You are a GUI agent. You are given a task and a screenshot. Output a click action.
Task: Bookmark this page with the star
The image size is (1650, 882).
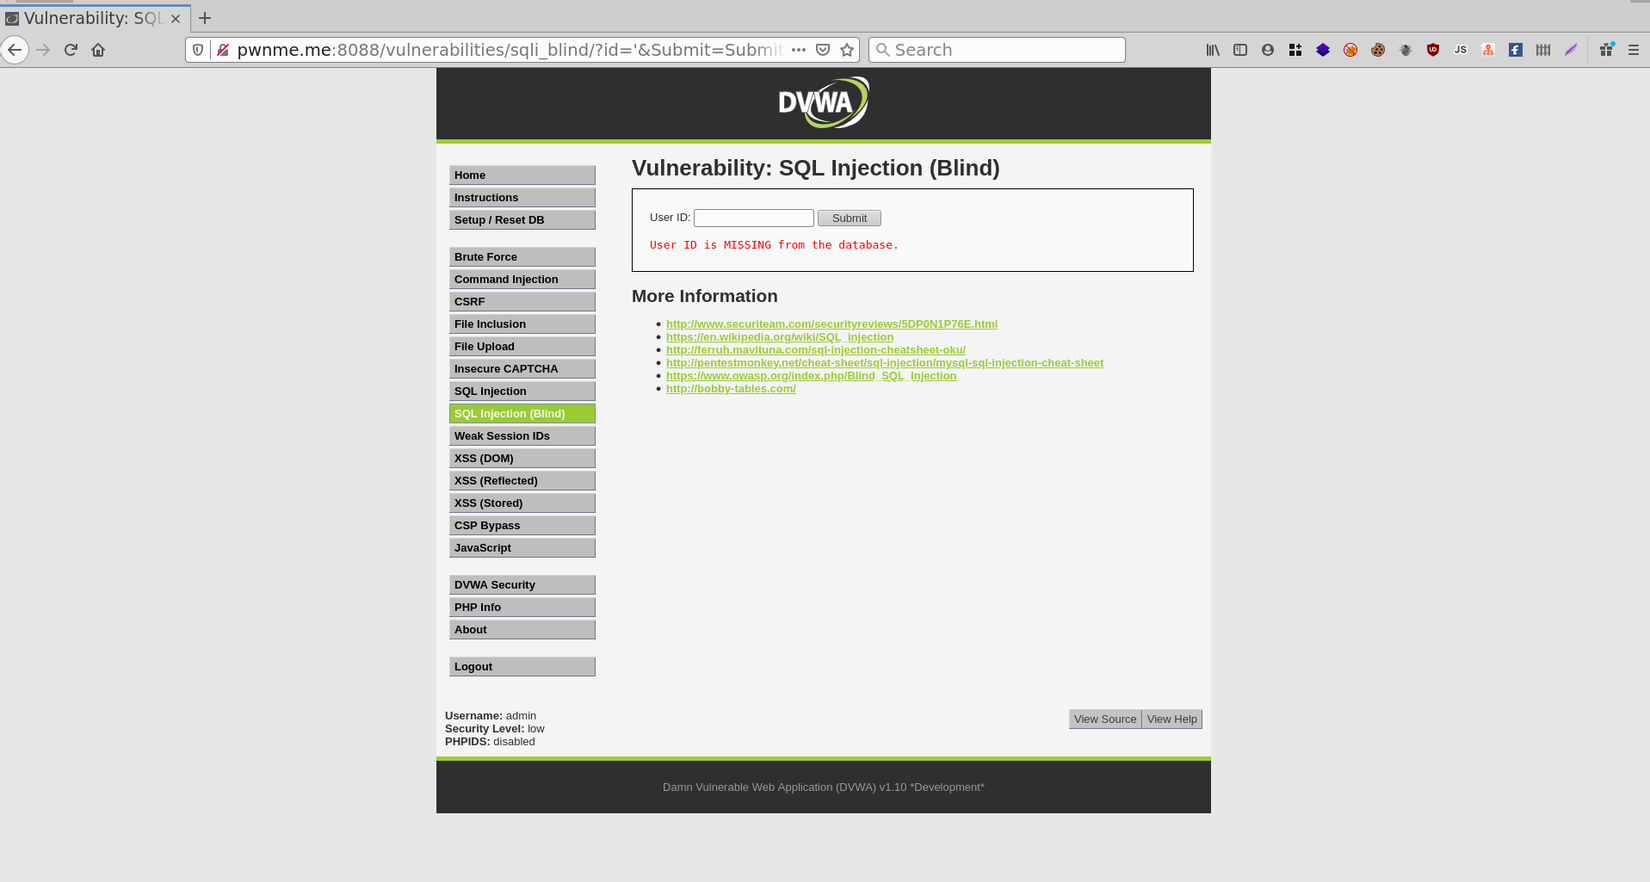pos(847,50)
